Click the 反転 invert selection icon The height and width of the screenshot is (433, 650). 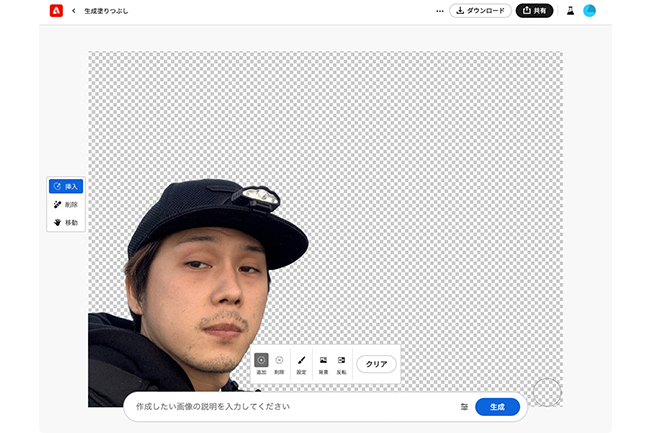pyautogui.click(x=341, y=363)
